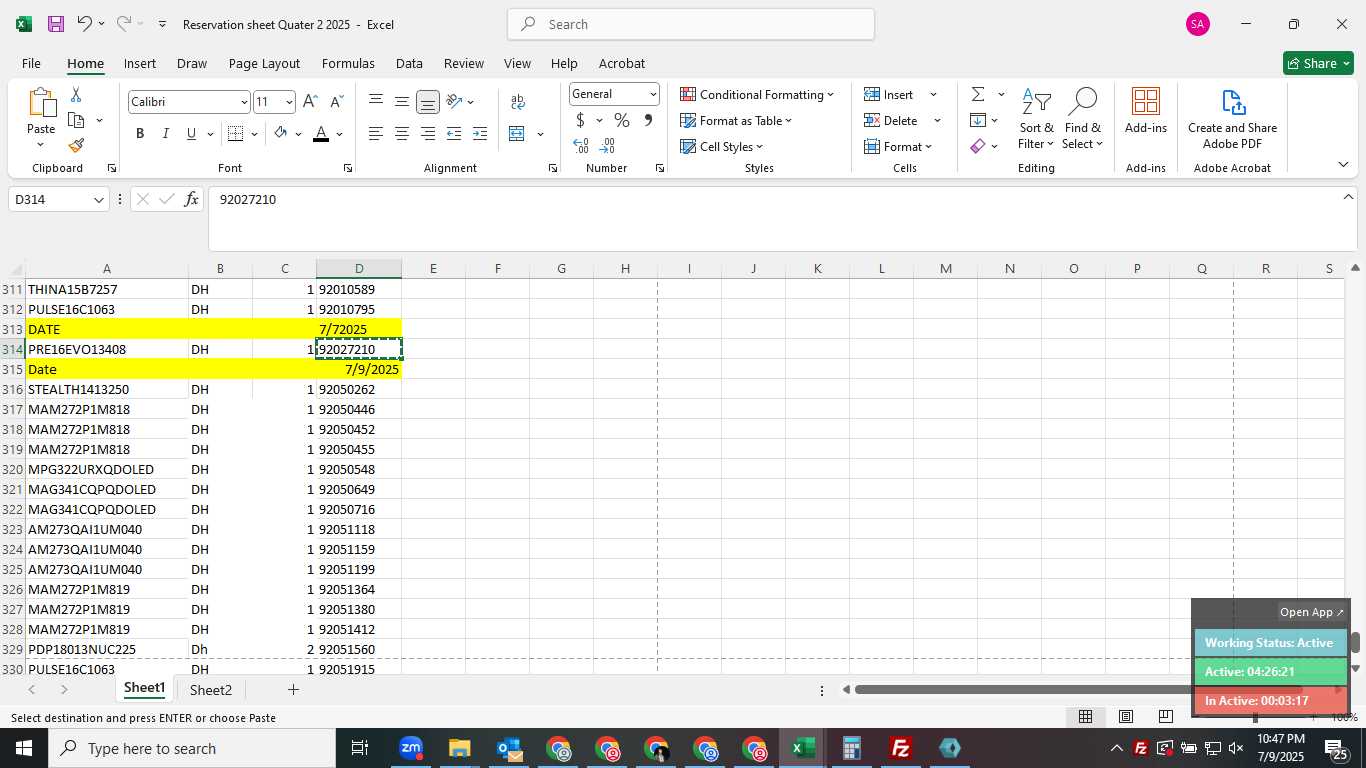The height and width of the screenshot is (768, 1366).
Task: Open the Name Box dropdown
Action: click(x=98, y=200)
